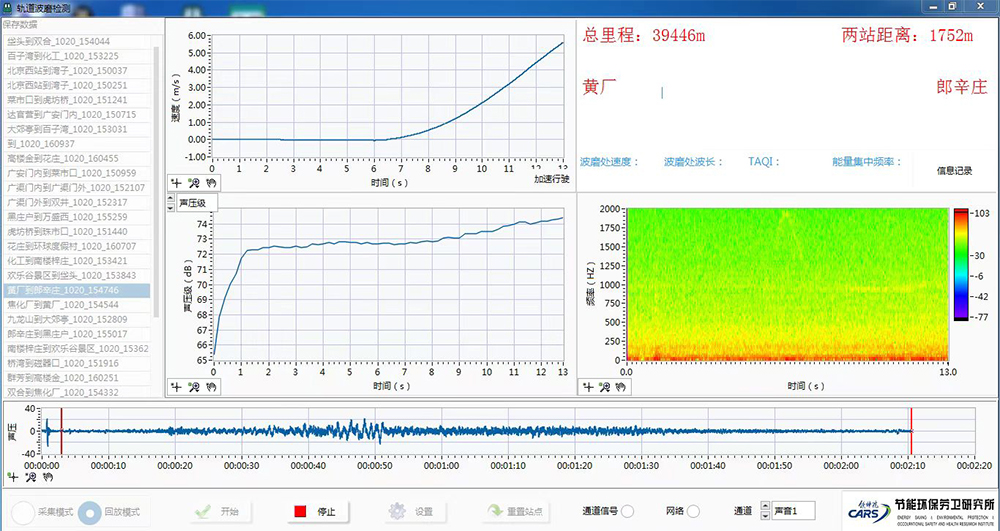
Task: Select 百子湾到化工_1020_153225 record
Action: 76,56
